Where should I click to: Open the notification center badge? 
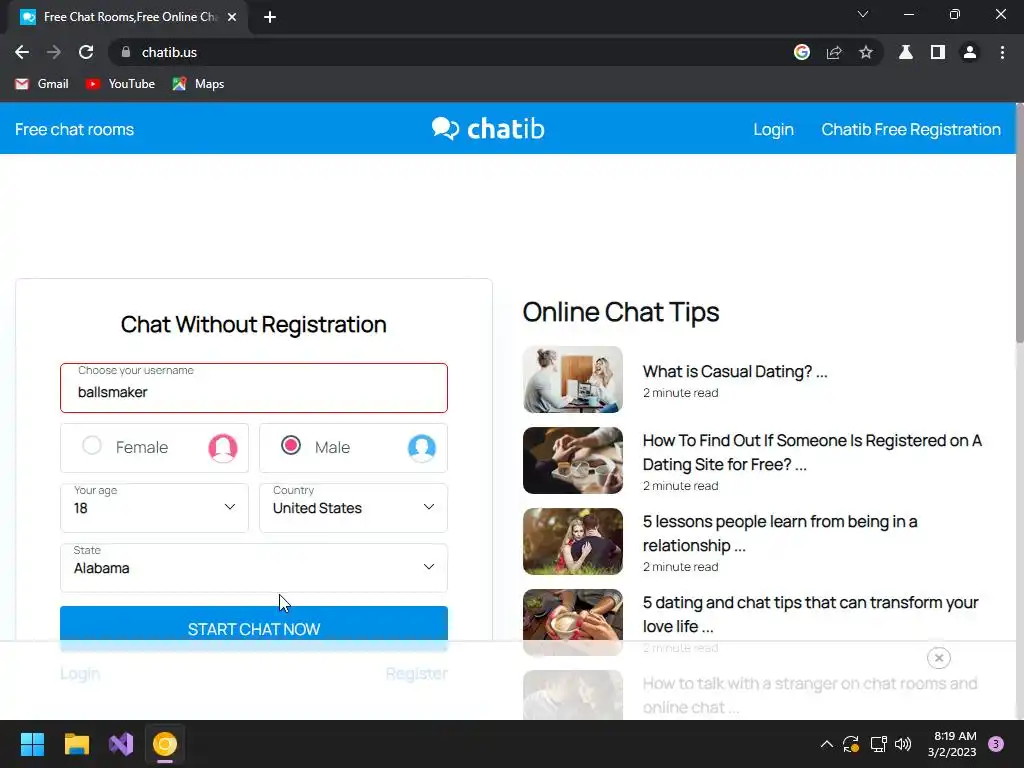coord(996,744)
